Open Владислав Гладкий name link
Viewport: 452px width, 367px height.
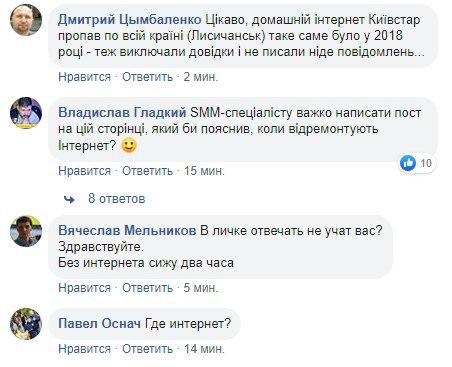tap(122, 113)
